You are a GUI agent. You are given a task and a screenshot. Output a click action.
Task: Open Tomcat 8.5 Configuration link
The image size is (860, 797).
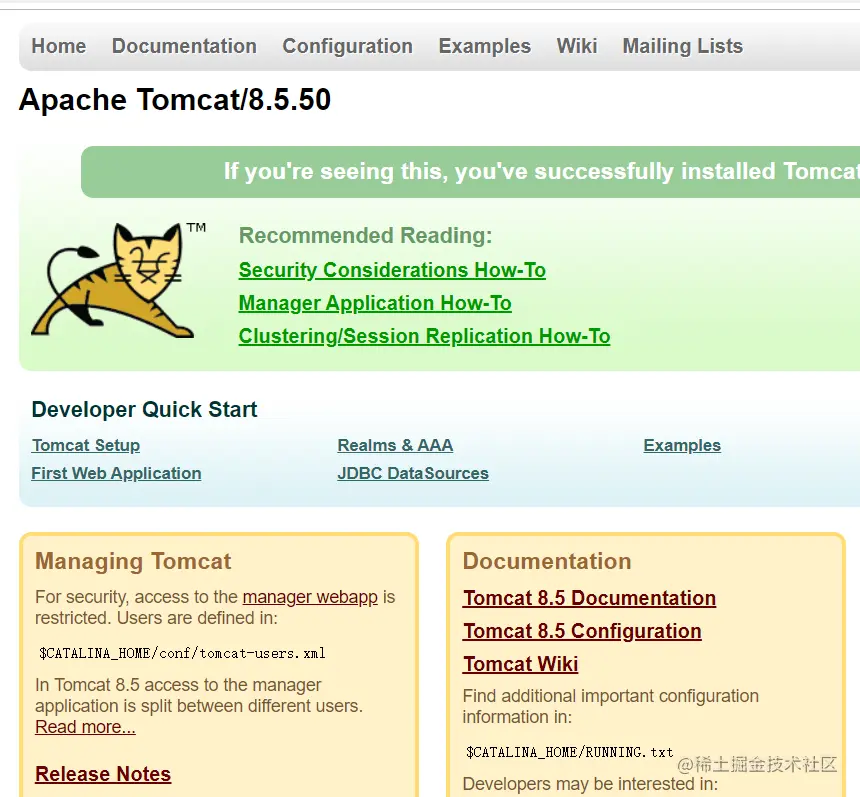pyautogui.click(x=582, y=631)
